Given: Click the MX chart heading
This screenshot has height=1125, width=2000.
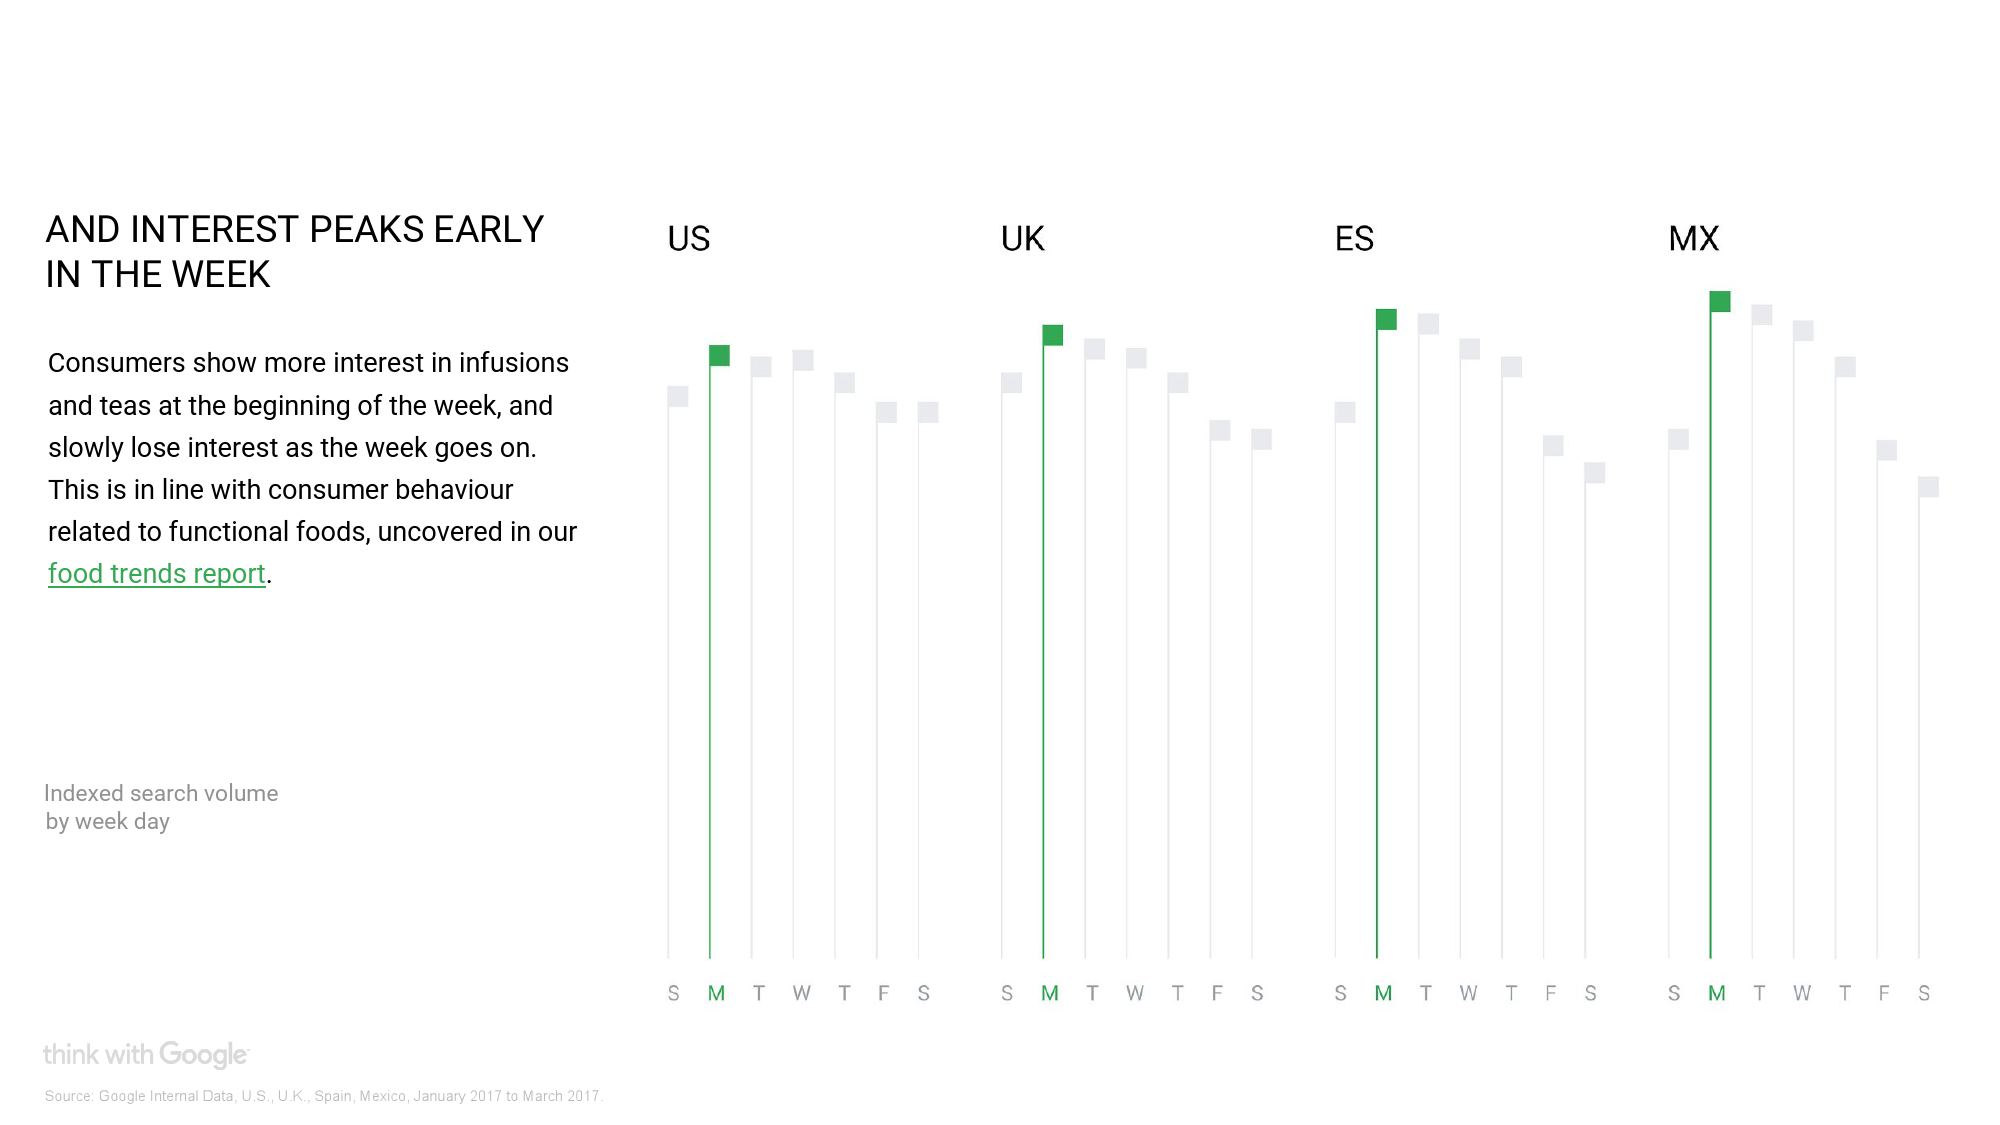Looking at the screenshot, I should [x=1693, y=239].
